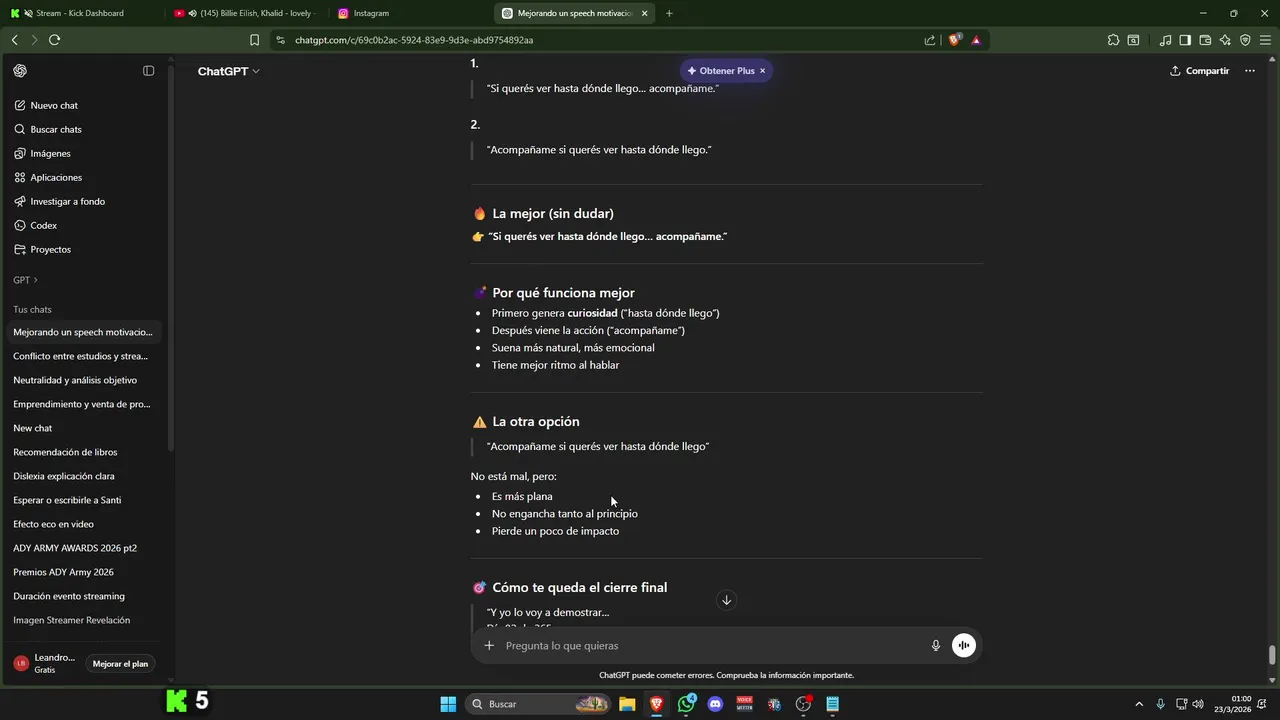This screenshot has width=1280, height=720.
Task: Click the plus attach icon in the prompt box
Action: pos(489,646)
